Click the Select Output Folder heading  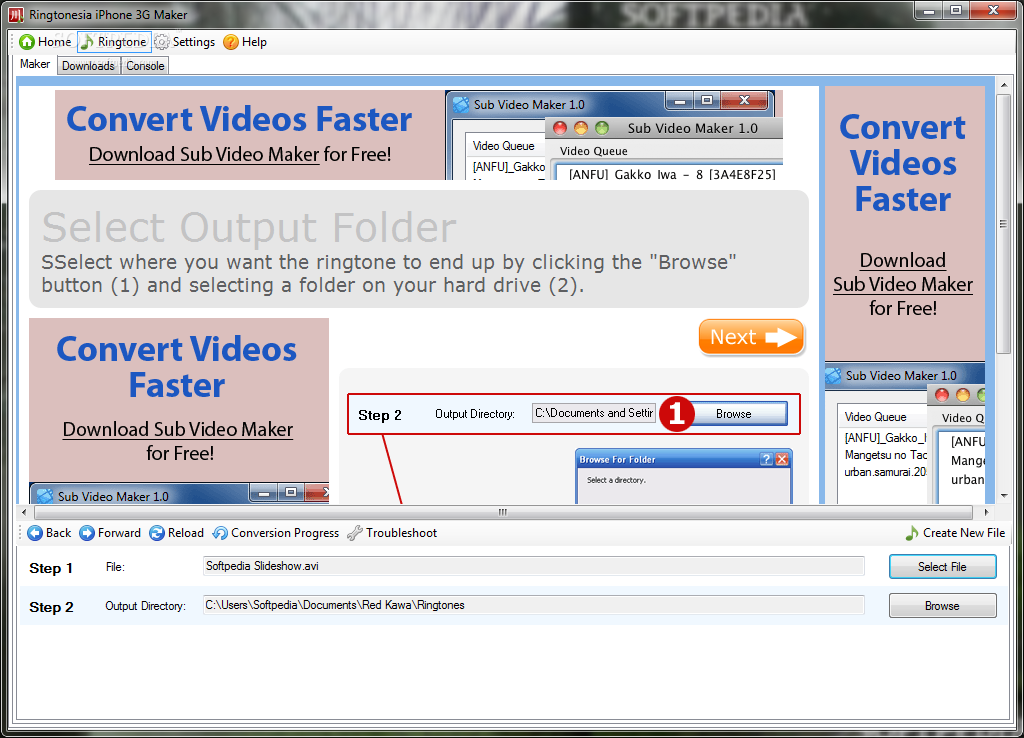[249, 227]
